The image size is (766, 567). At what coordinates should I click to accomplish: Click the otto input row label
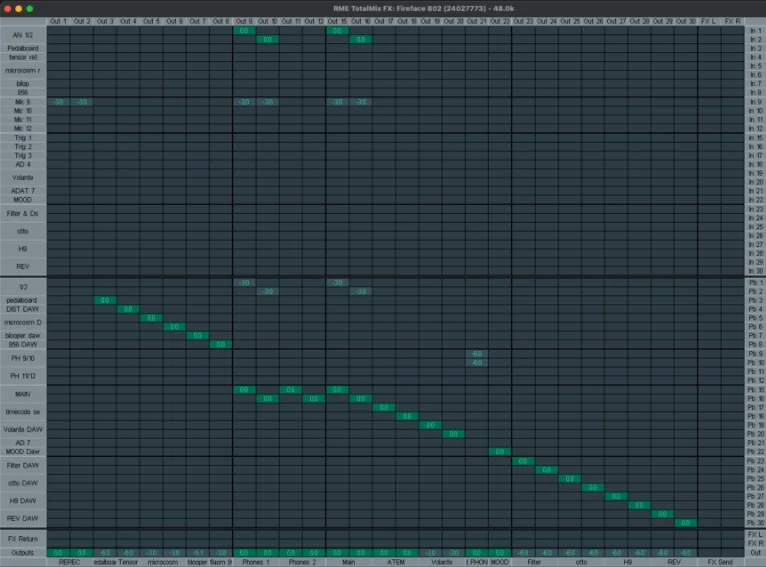point(23,231)
